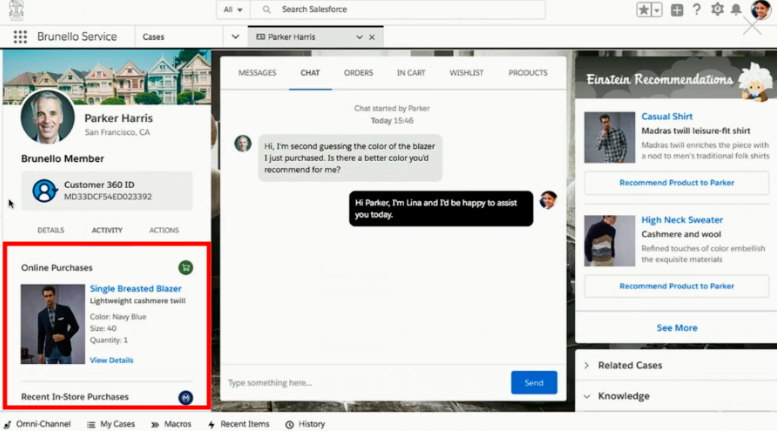The image size is (777, 431).
Task: Recommend the High Neck Sweater to Parker
Action: 677,286
